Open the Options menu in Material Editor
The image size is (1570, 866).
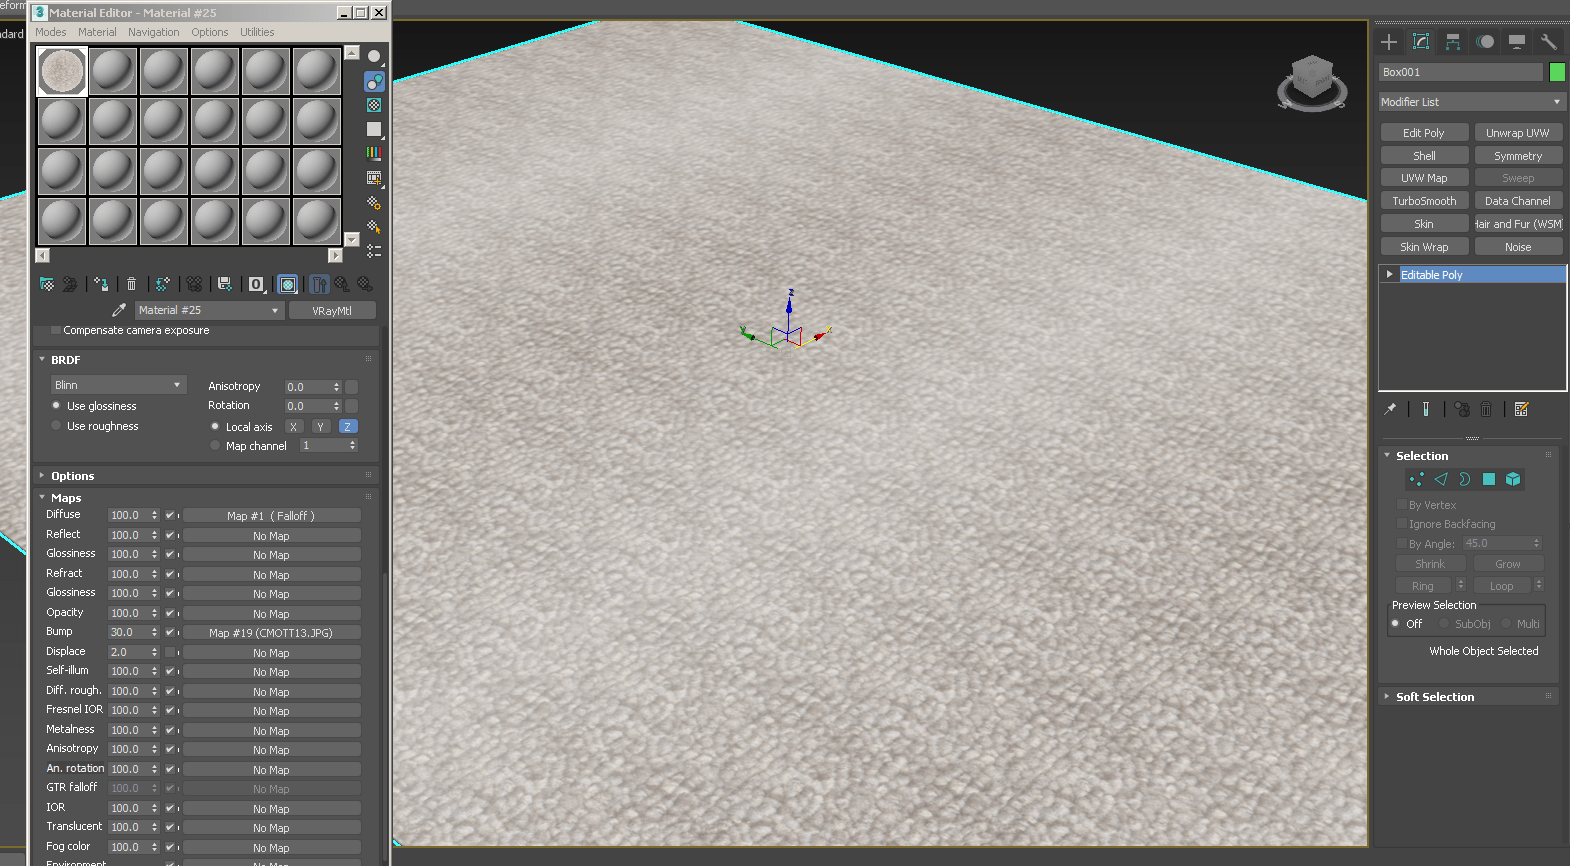[210, 32]
